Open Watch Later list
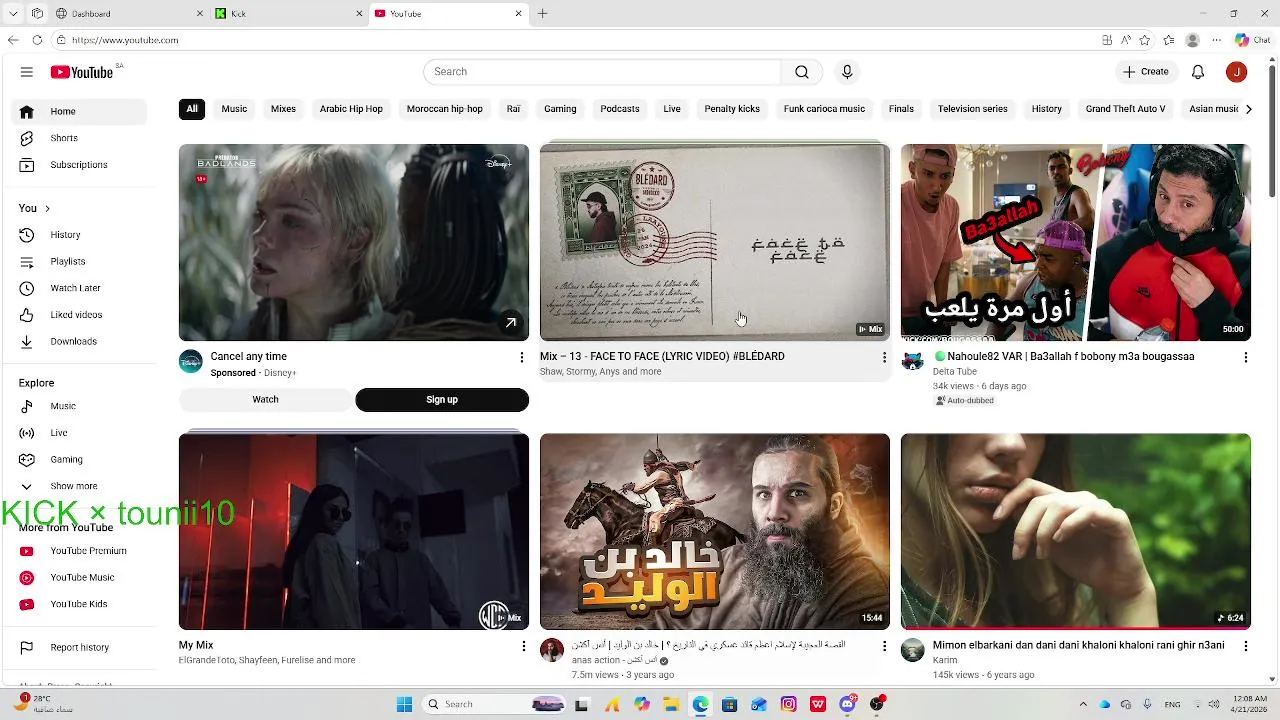The height and width of the screenshot is (720, 1280). pyautogui.click(x=80, y=288)
